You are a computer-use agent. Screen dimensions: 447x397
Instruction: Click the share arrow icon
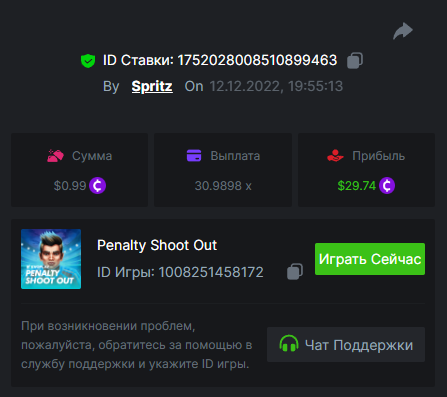[403, 31]
